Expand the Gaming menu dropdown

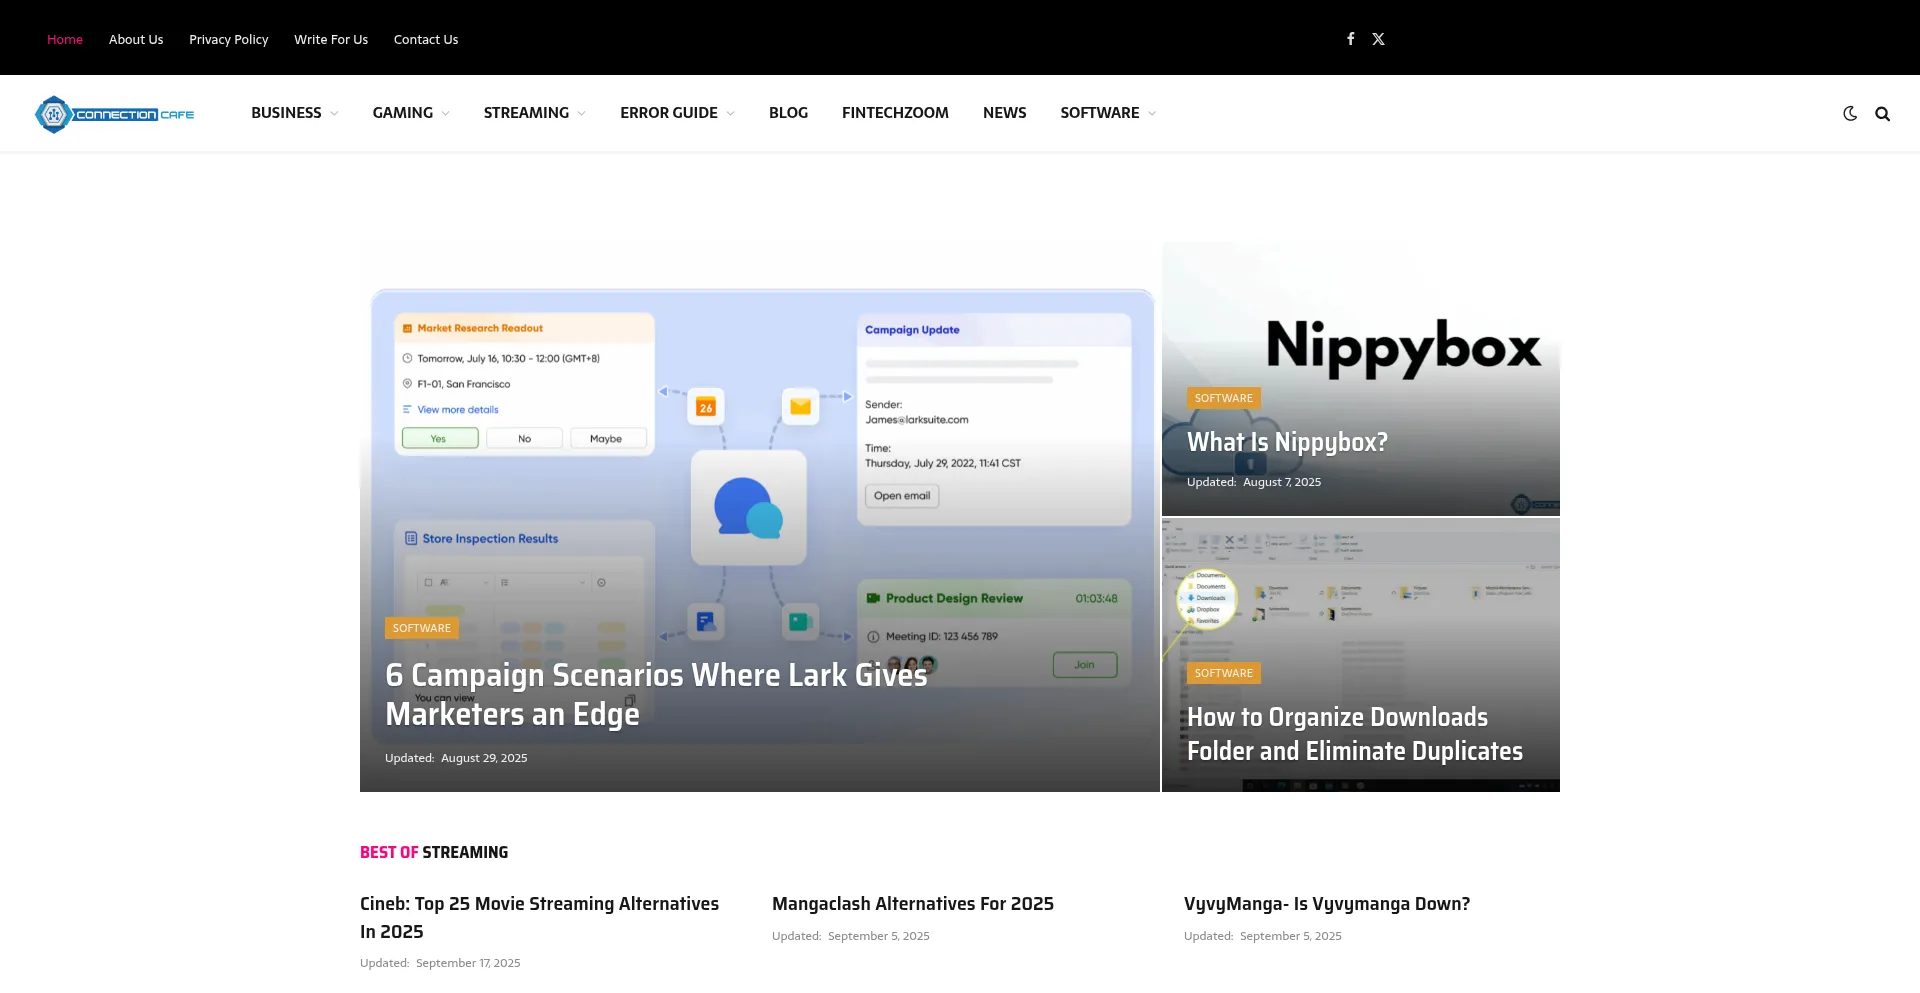410,113
